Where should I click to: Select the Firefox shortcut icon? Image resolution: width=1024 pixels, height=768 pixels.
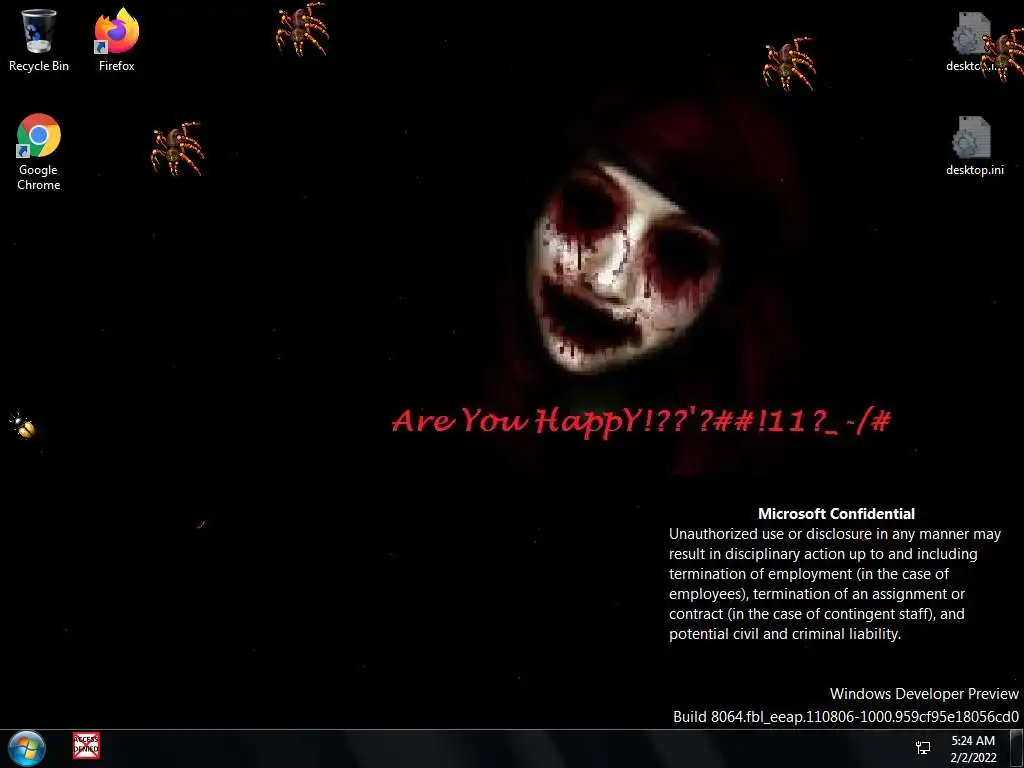coord(116,39)
